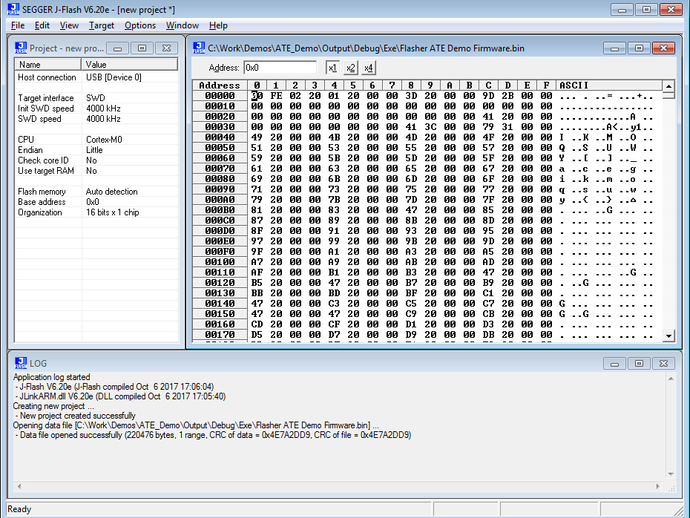Open the Edit menu
The image size is (690, 518).
(43, 25)
